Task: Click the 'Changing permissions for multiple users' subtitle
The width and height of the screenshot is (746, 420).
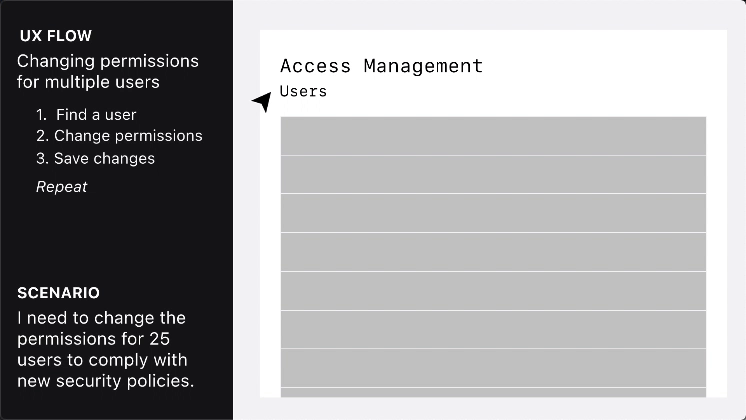Action: pos(108,71)
